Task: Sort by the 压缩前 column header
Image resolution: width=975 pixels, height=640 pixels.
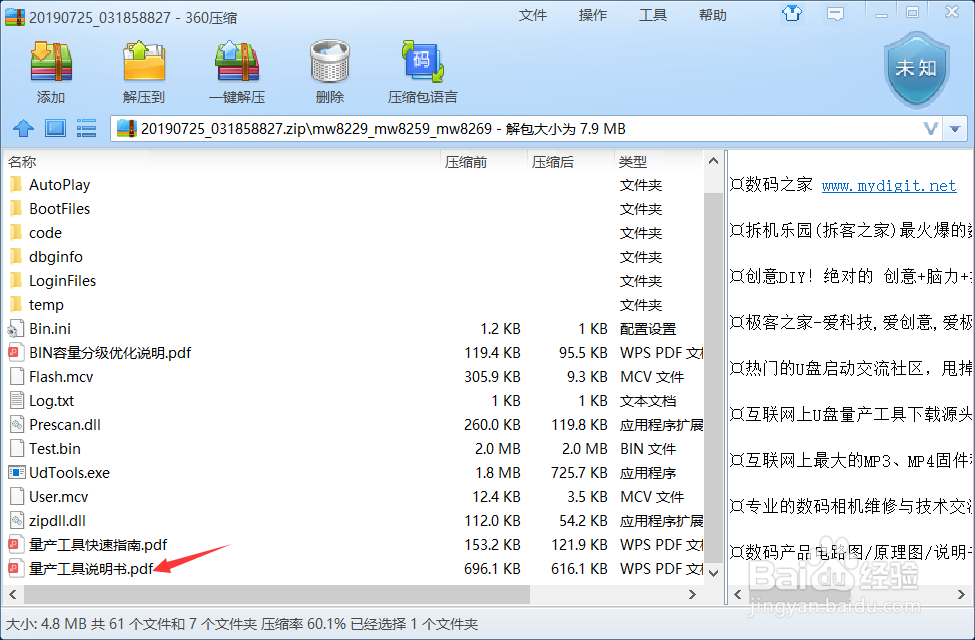Action: (484, 162)
